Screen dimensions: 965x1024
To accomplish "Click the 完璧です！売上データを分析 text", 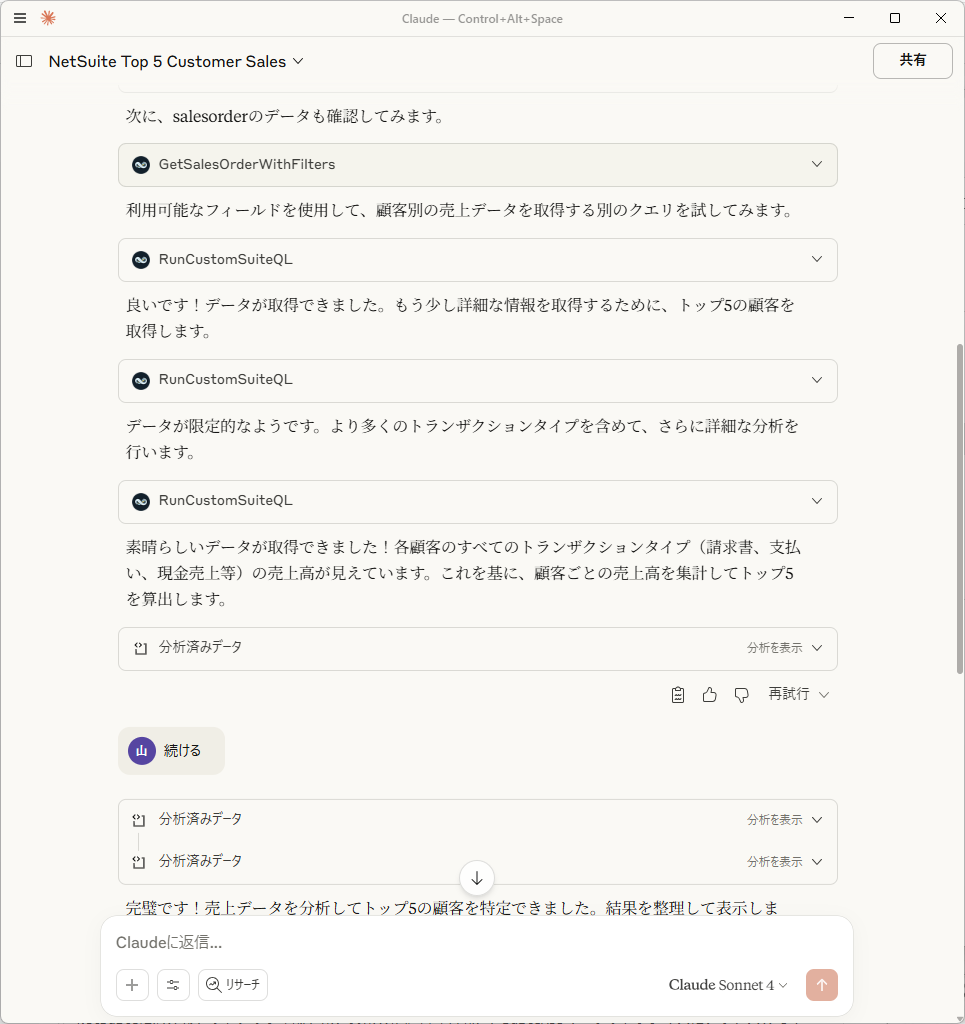I will (452, 908).
